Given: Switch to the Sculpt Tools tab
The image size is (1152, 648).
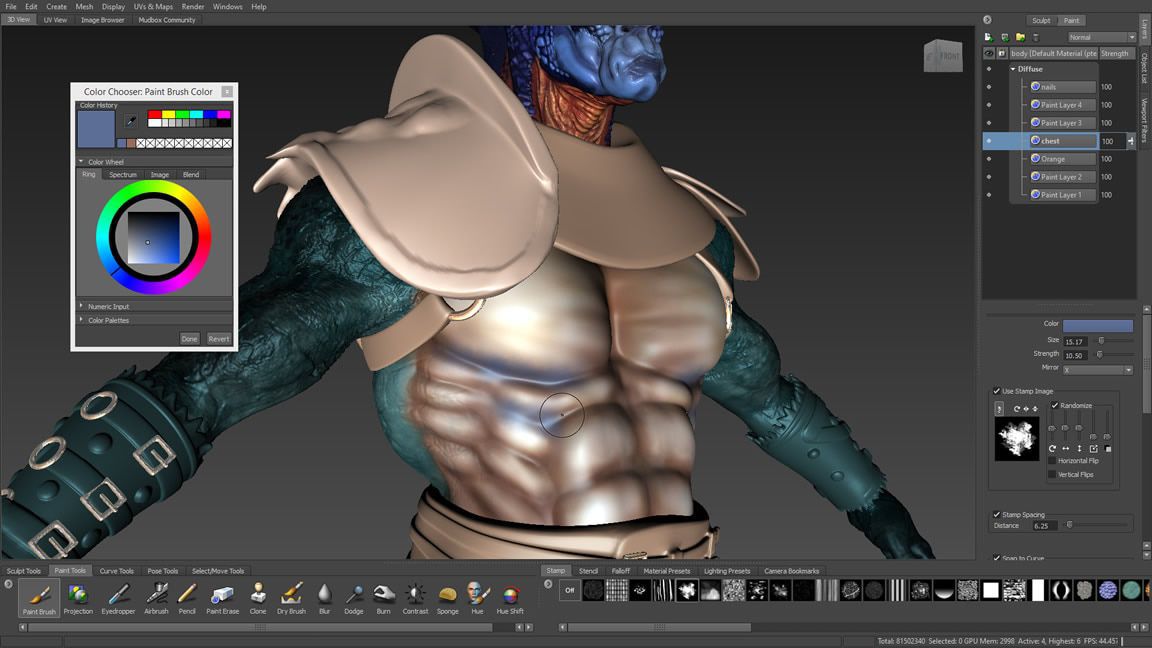Looking at the screenshot, I should point(22,570).
